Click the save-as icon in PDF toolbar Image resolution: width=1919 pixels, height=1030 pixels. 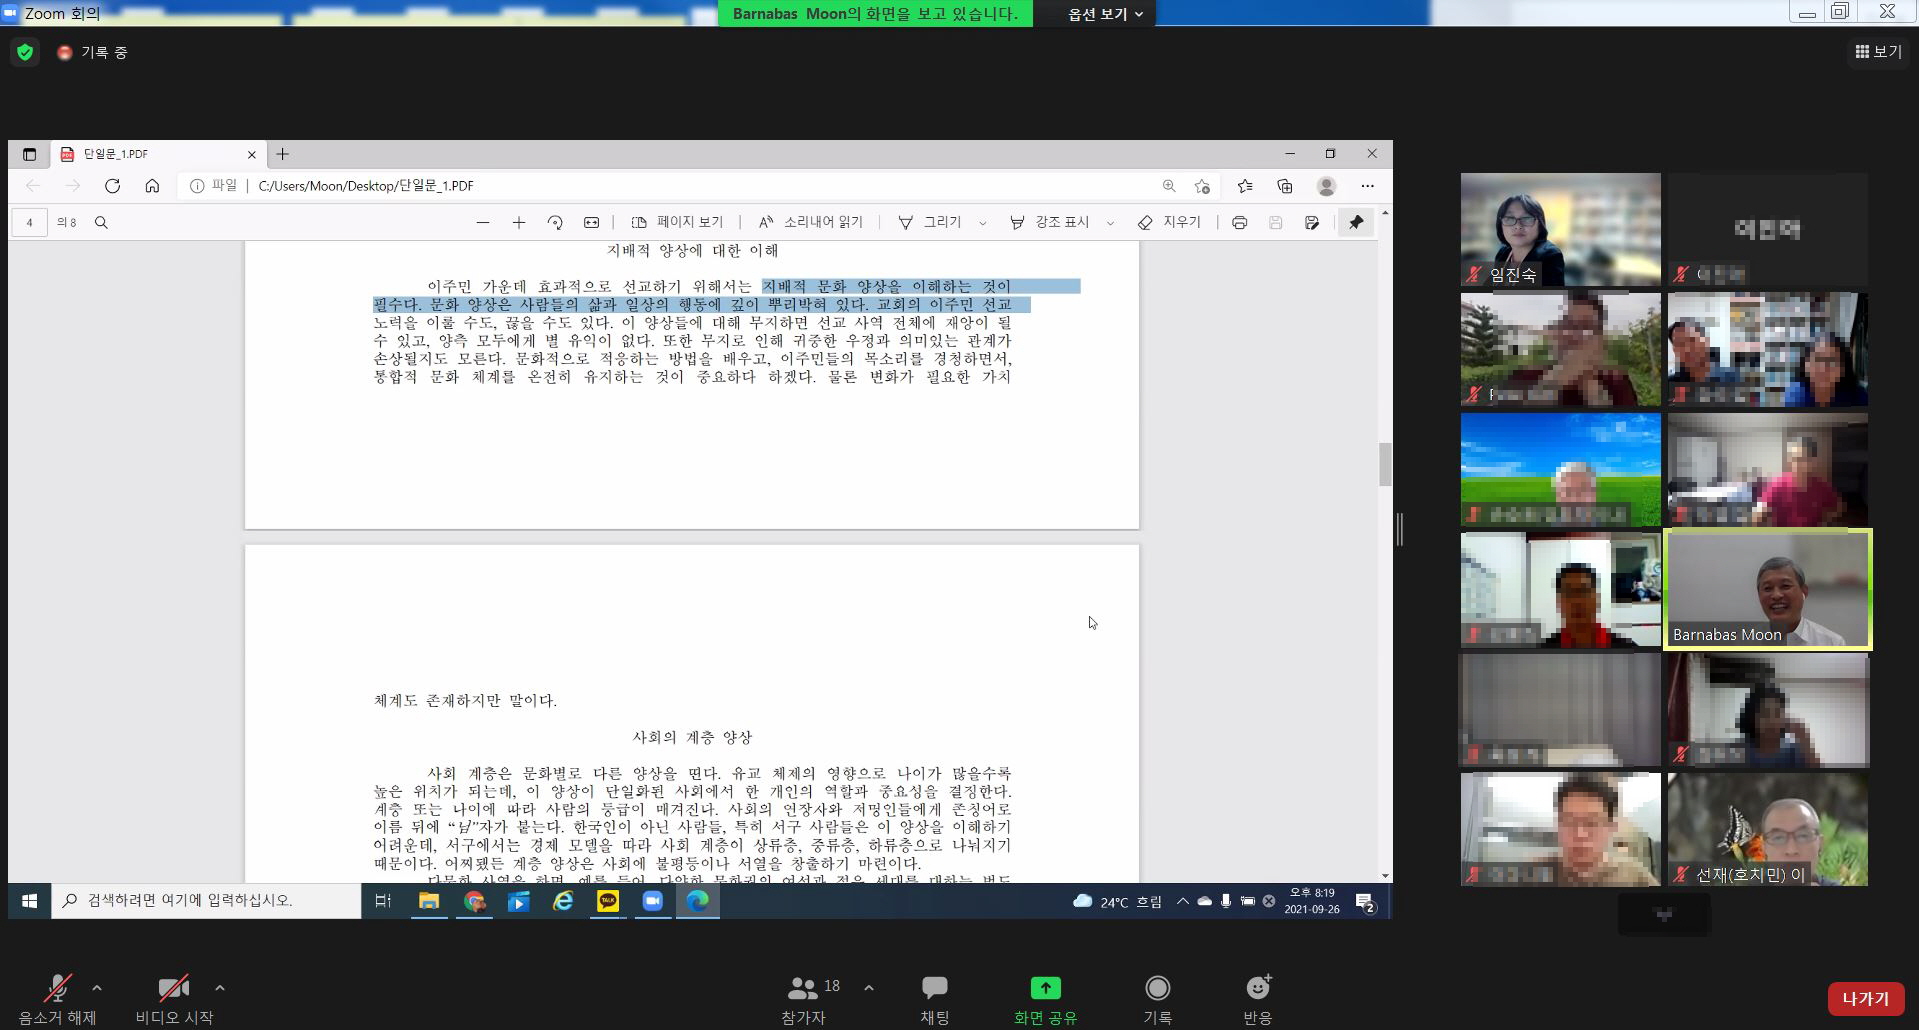pyautogui.click(x=1312, y=222)
